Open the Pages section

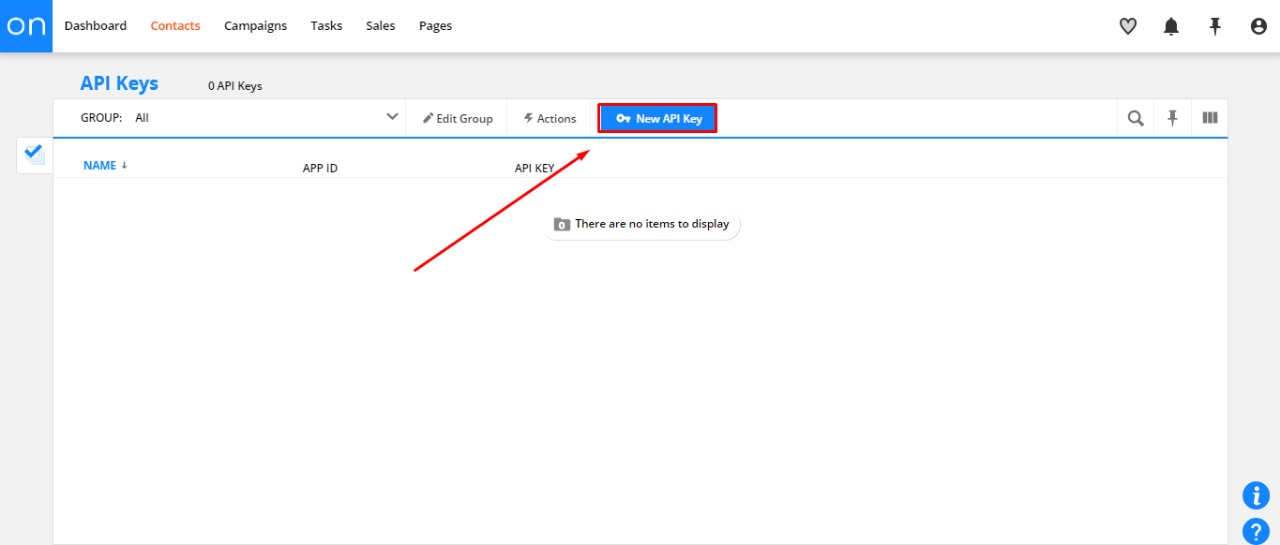click(435, 26)
